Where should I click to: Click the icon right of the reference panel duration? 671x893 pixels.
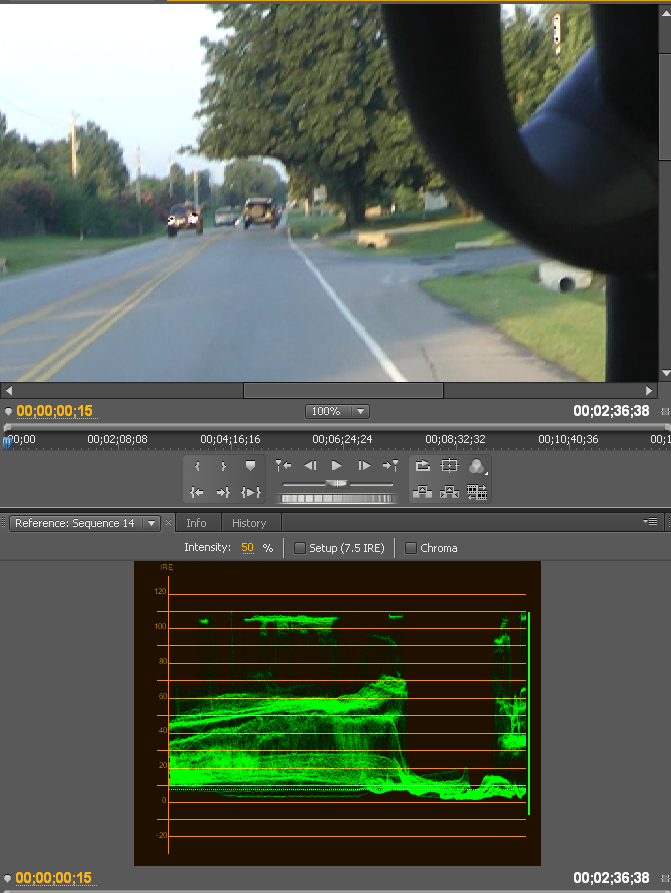[665, 878]
